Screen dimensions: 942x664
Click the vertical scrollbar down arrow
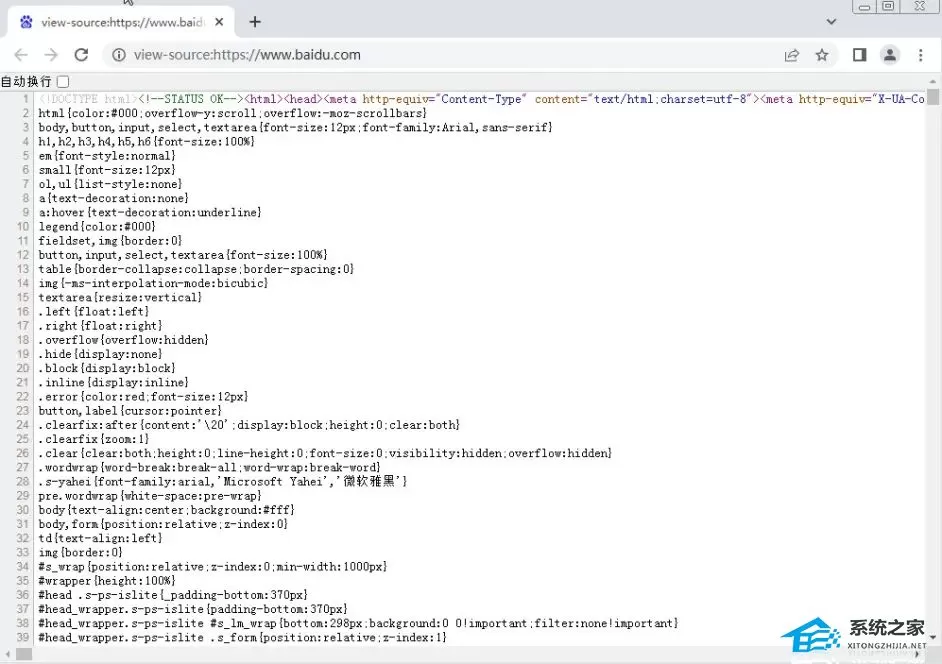(932, 636)
